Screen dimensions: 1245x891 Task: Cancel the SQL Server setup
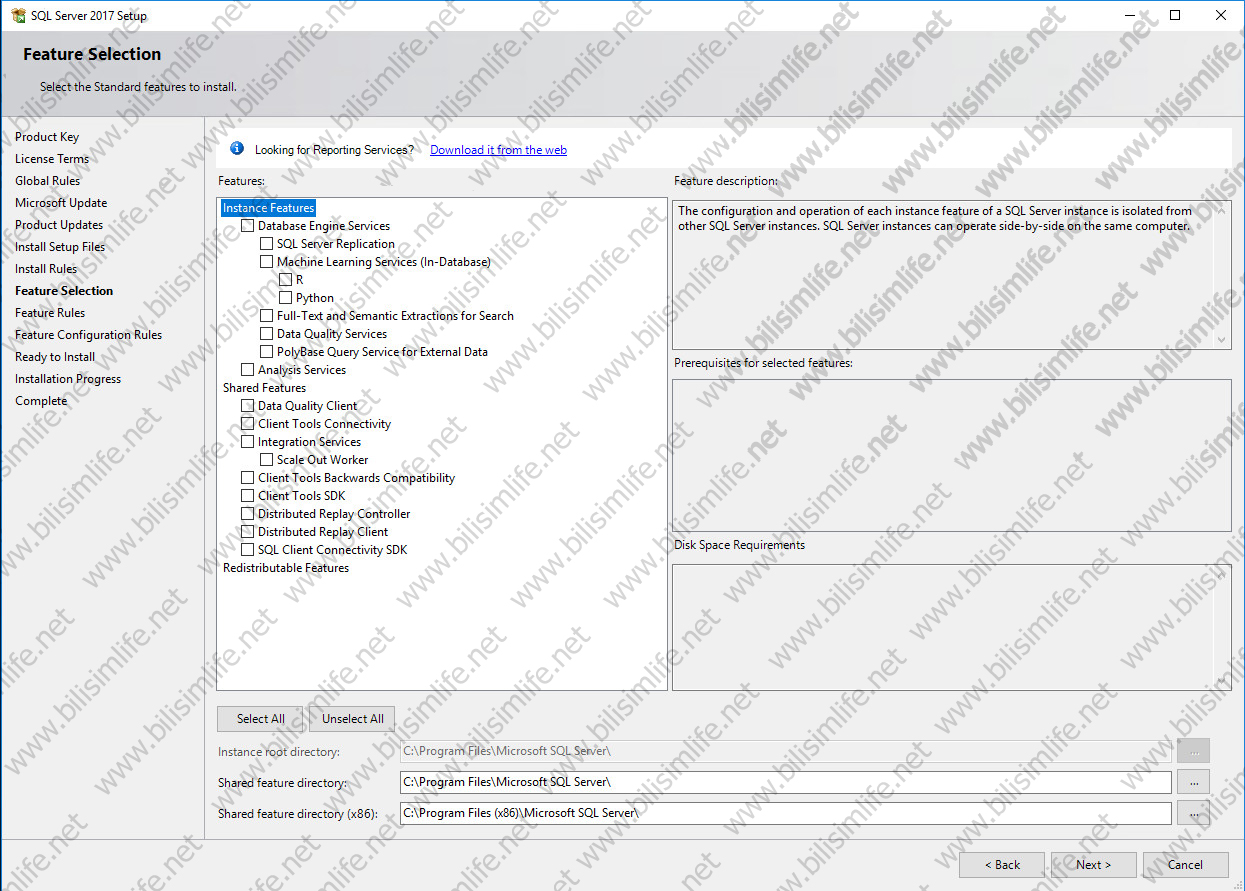tap(1186, 865)
